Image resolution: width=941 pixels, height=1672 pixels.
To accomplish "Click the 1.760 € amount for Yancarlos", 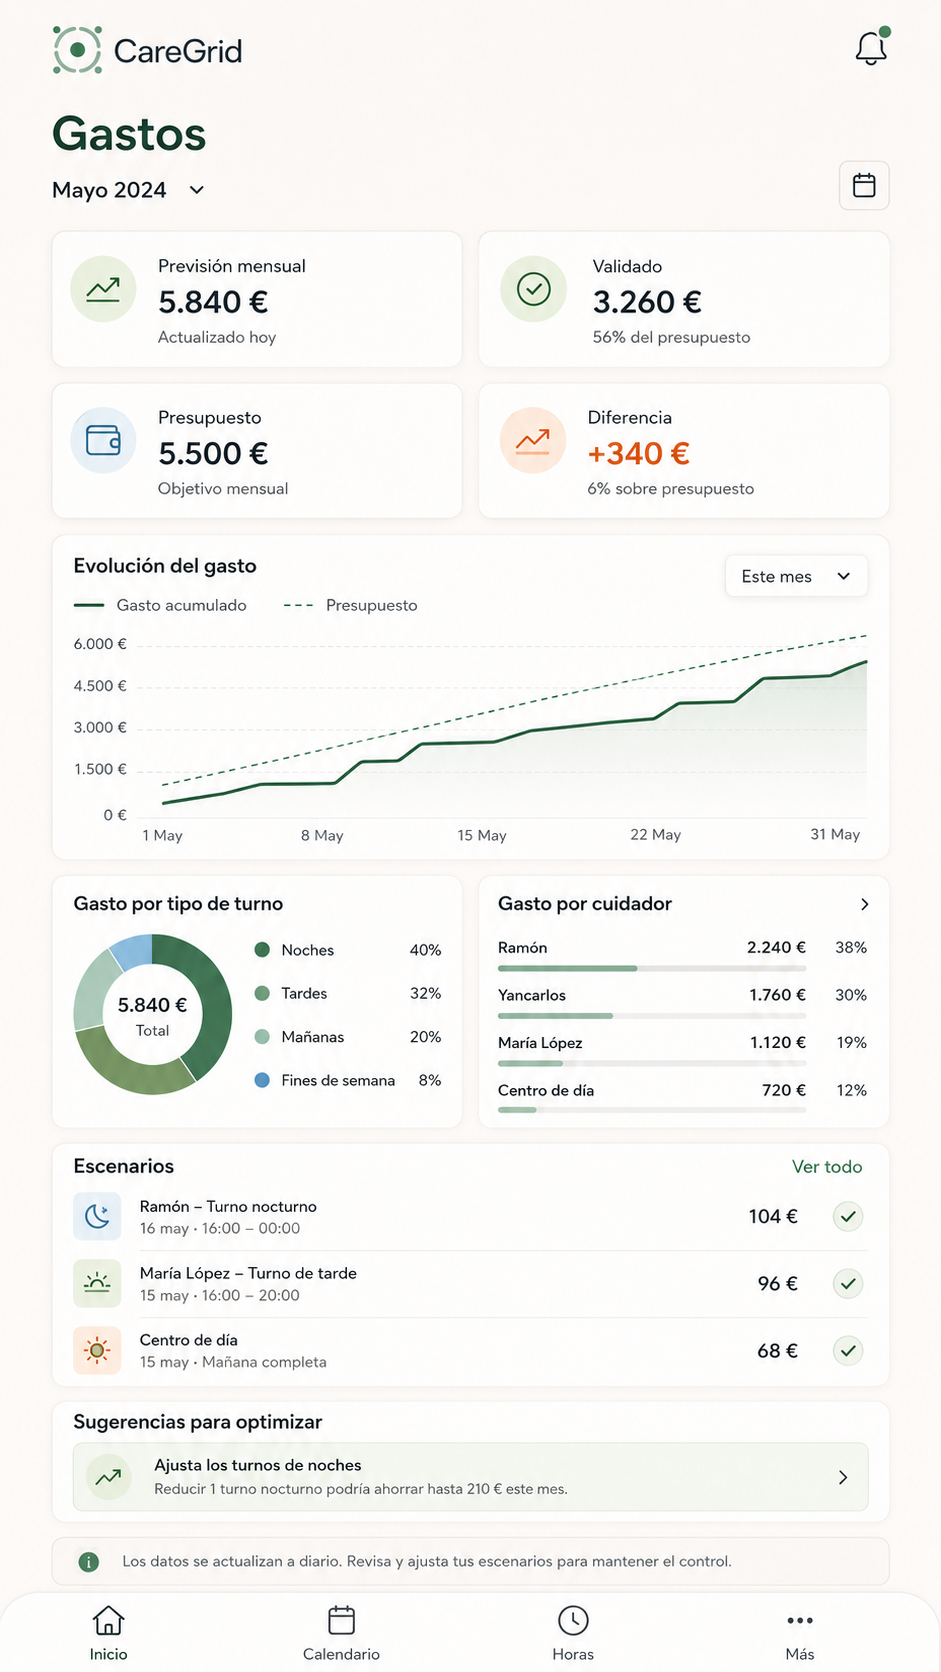I will (x=777, y=995).
